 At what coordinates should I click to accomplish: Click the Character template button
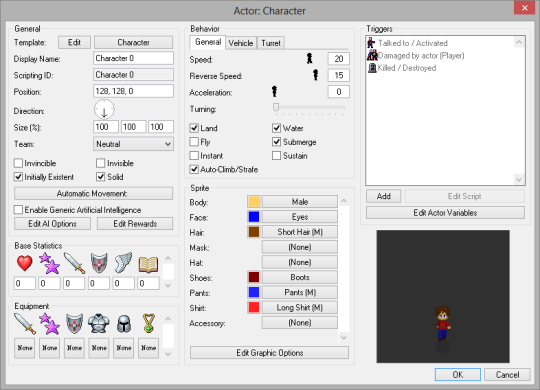133,42
